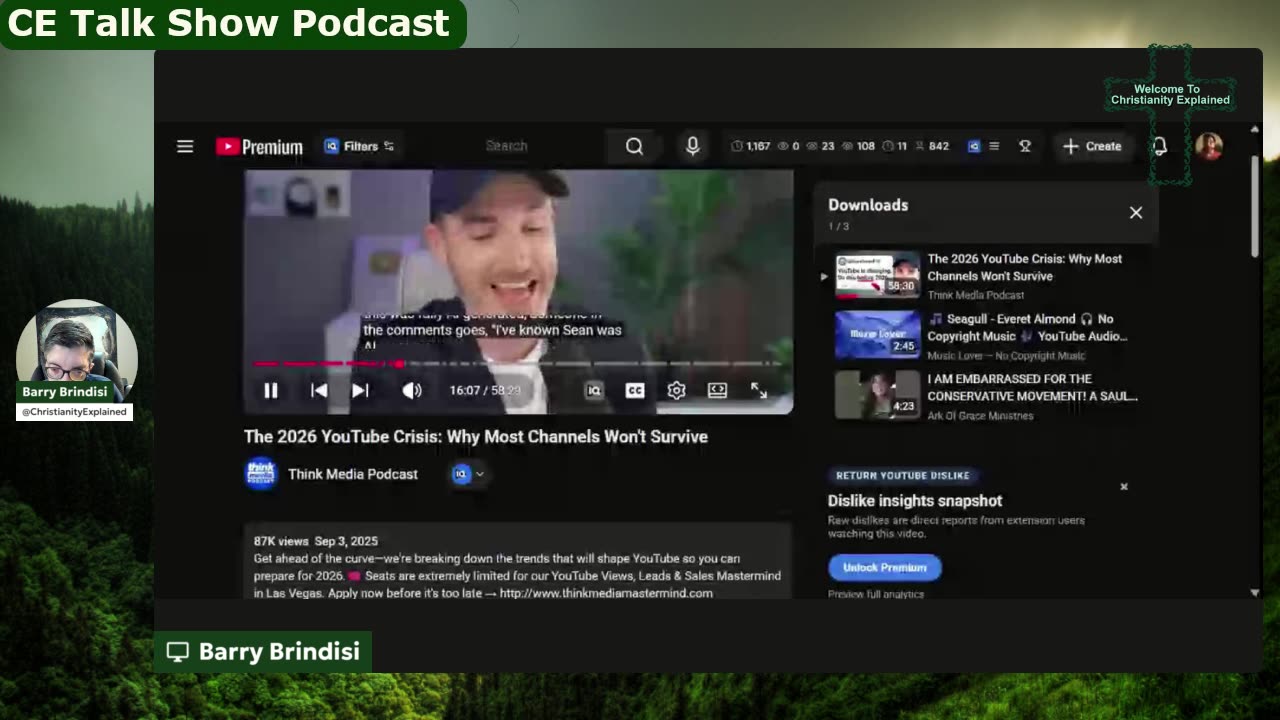Click the magnifying glass search button
The image size is (1280, 720).
click(x=634, y=146)
